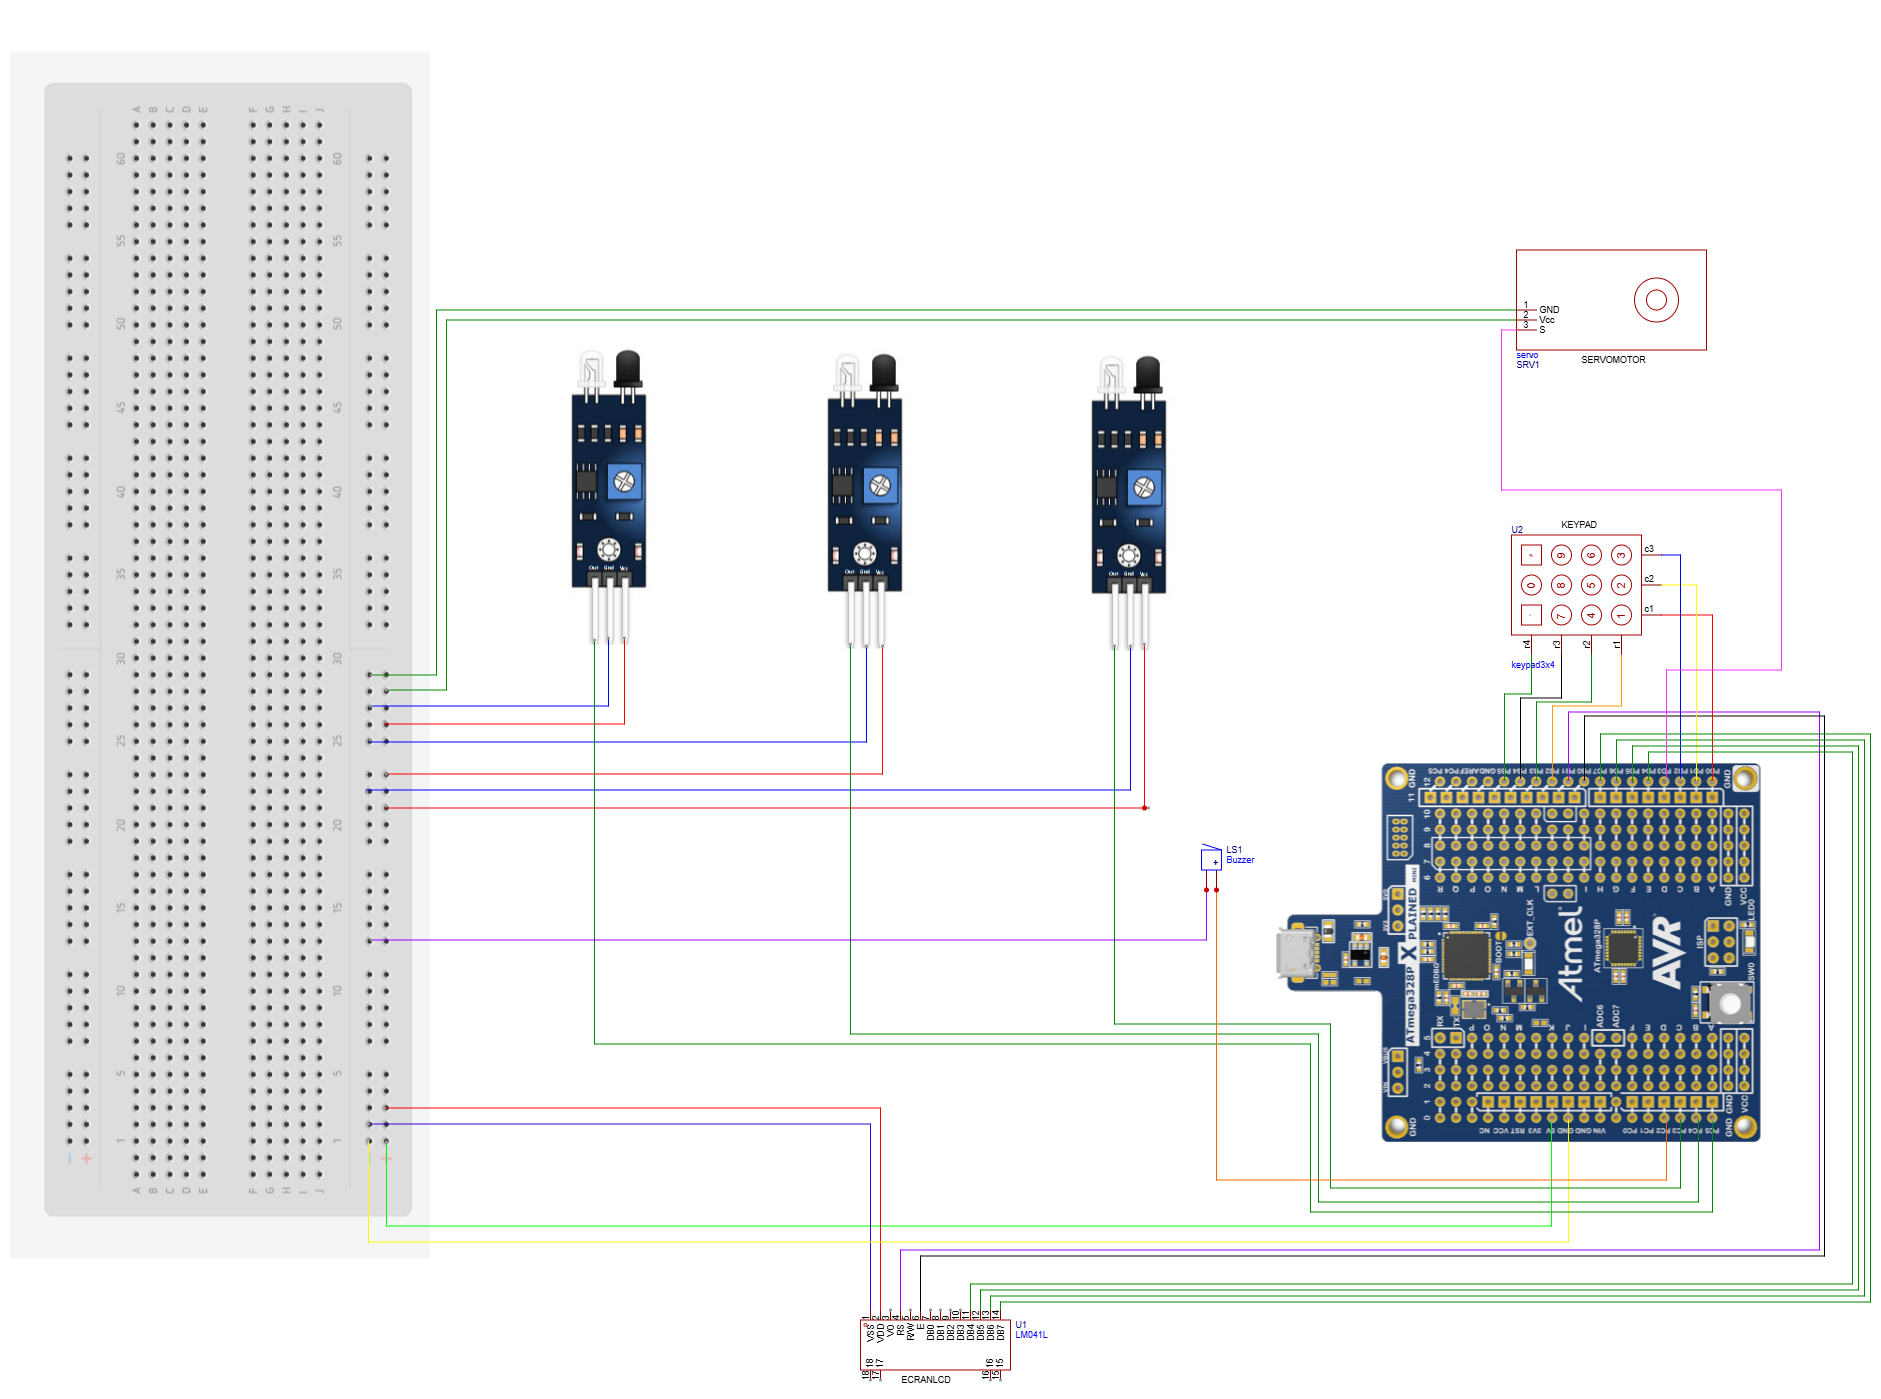The width and height of the screenshot is (1881, 1399).
Task: Click the LCD DB7 pin
Action: (1000, 1331)
